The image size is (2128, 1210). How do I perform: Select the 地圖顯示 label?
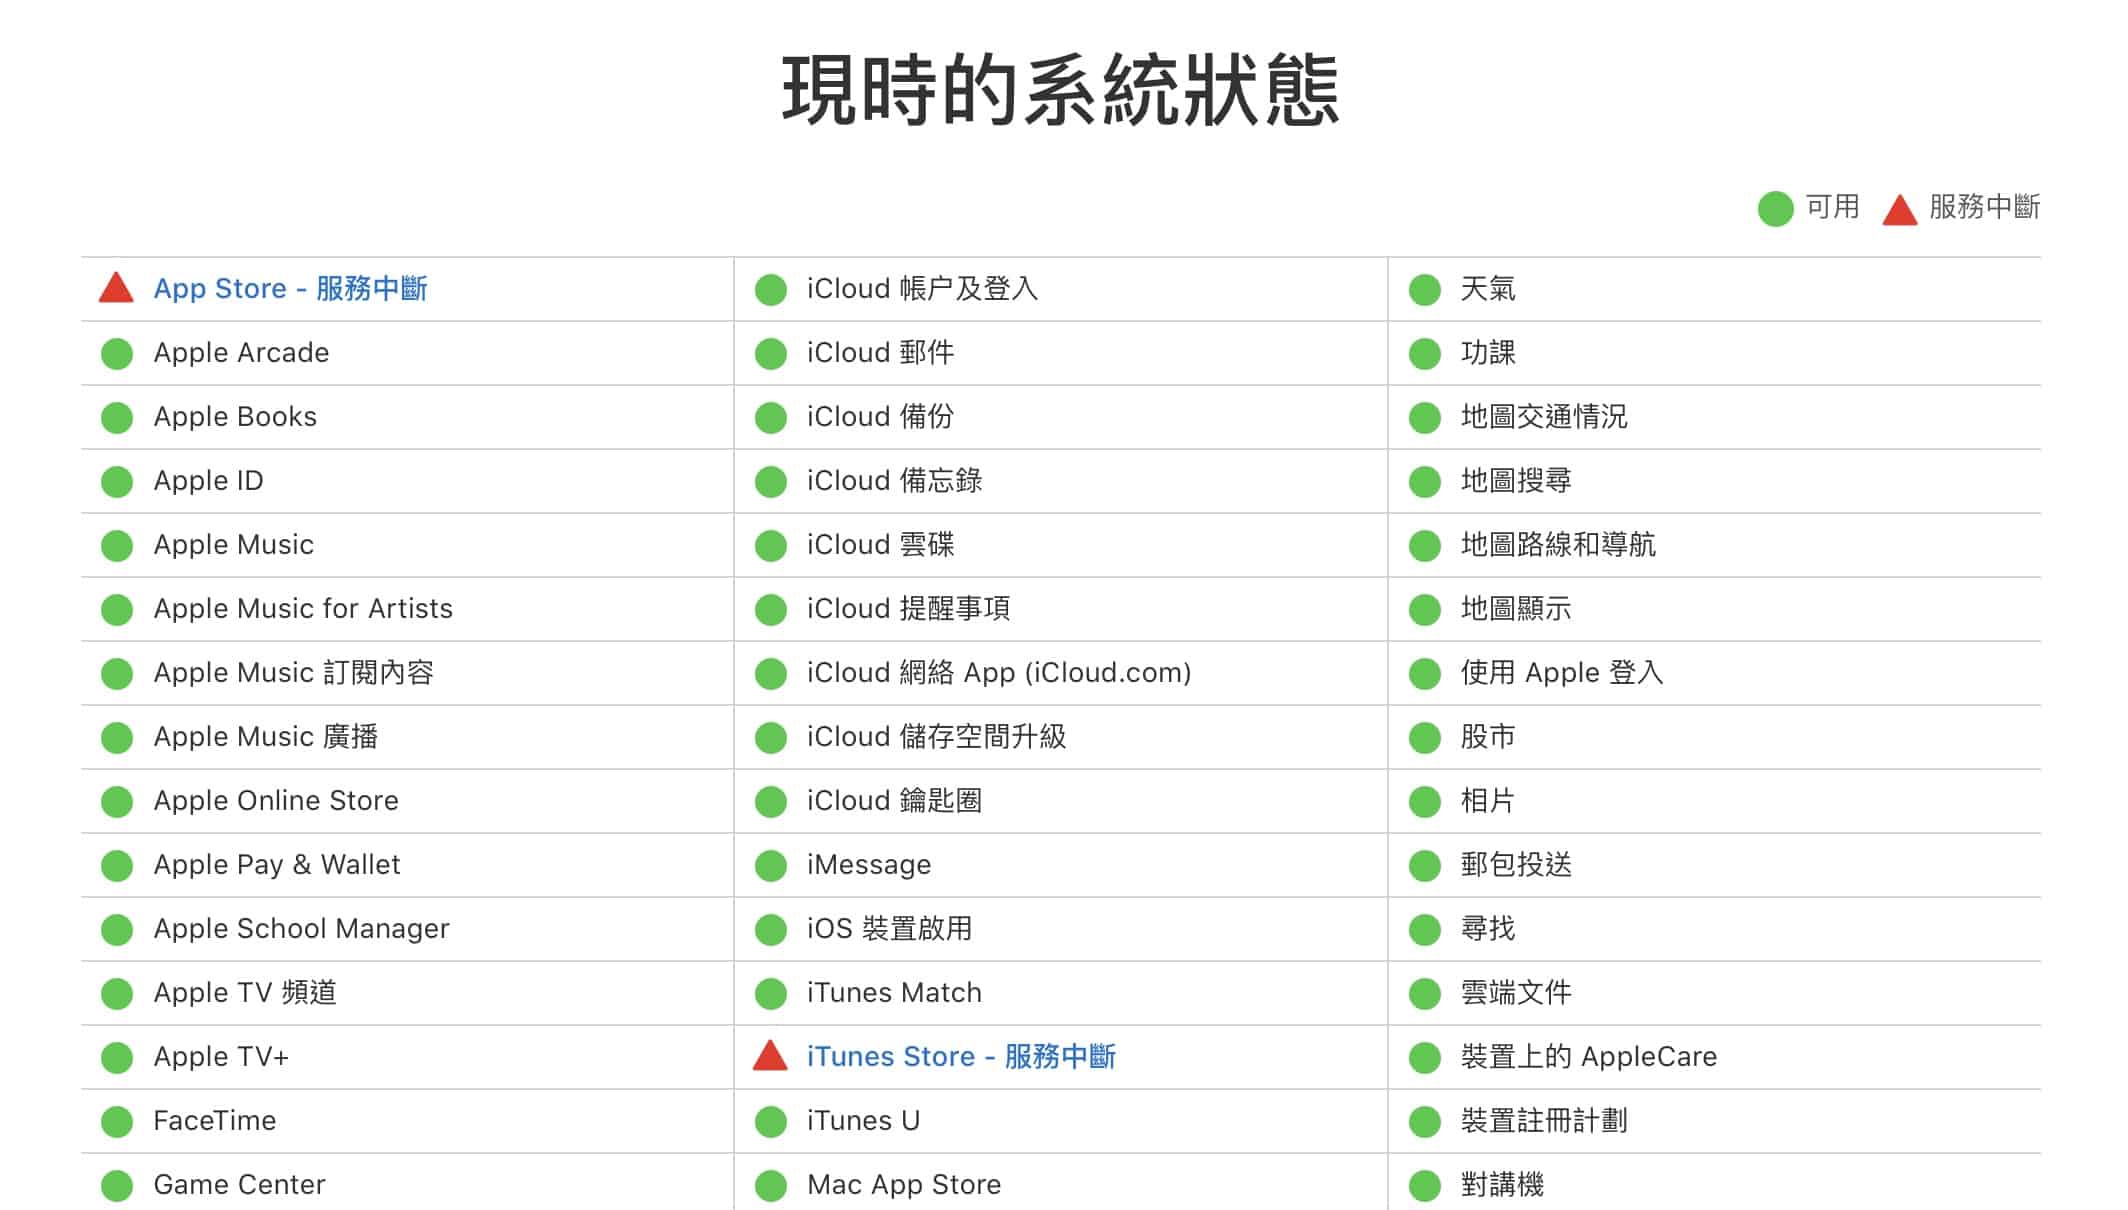[x=1516, y=609]
